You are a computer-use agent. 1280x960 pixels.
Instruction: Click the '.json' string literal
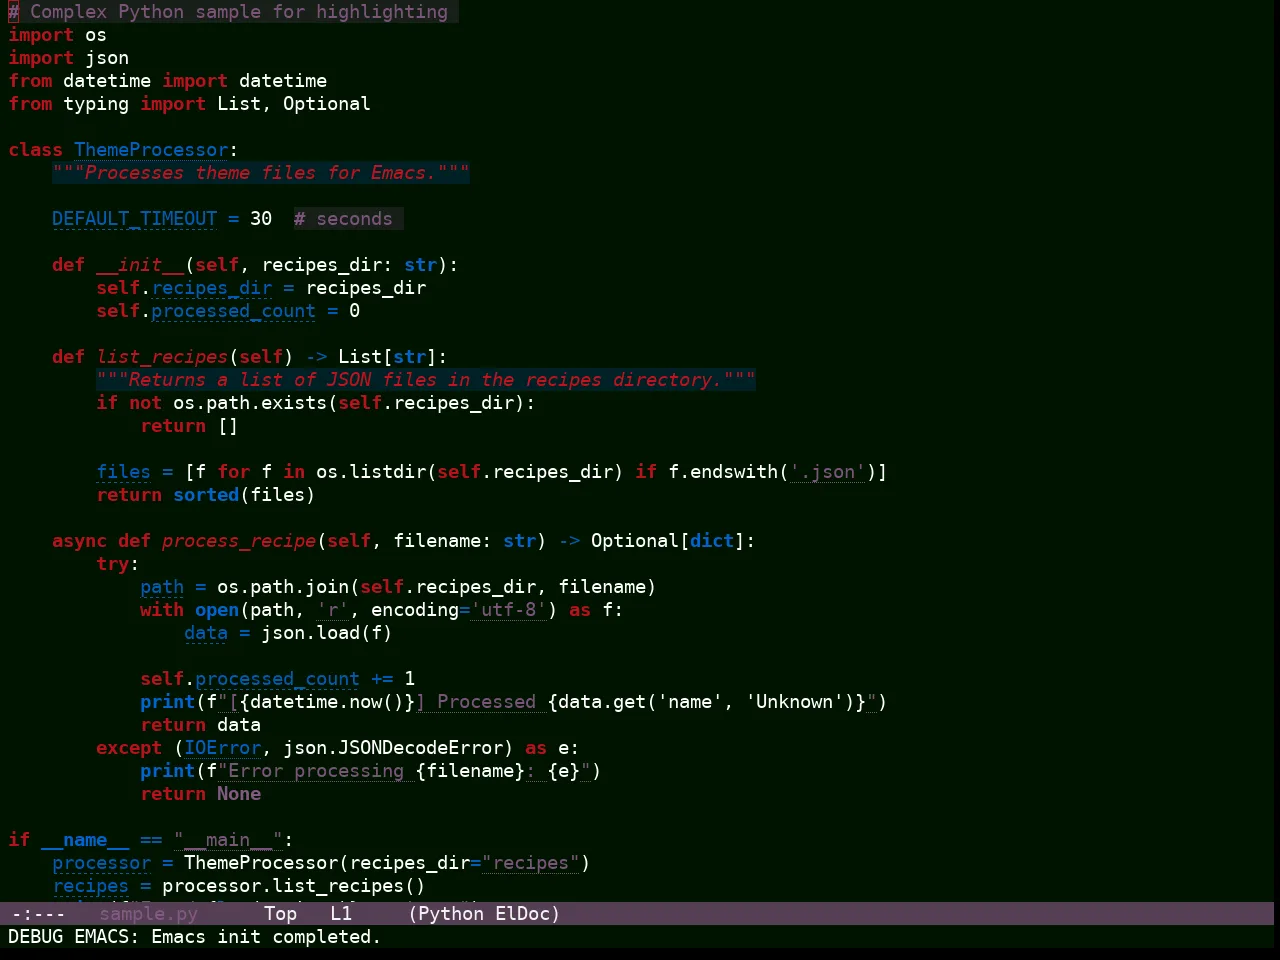(x=827, y=472)
